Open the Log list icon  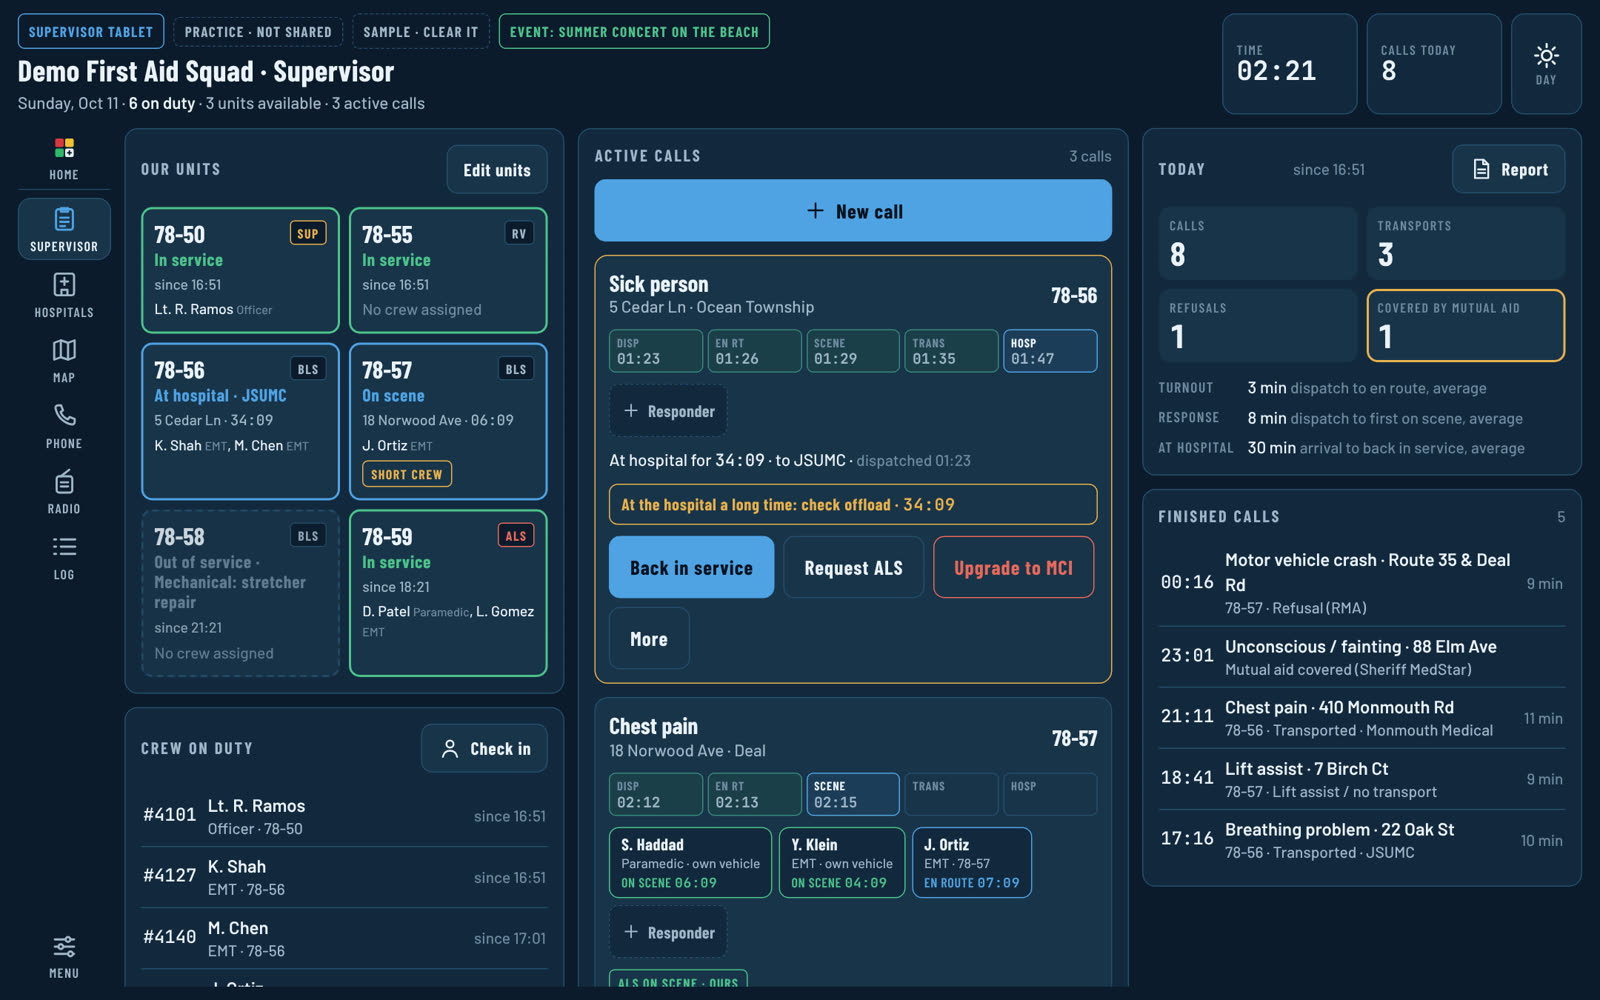[64, 558]
